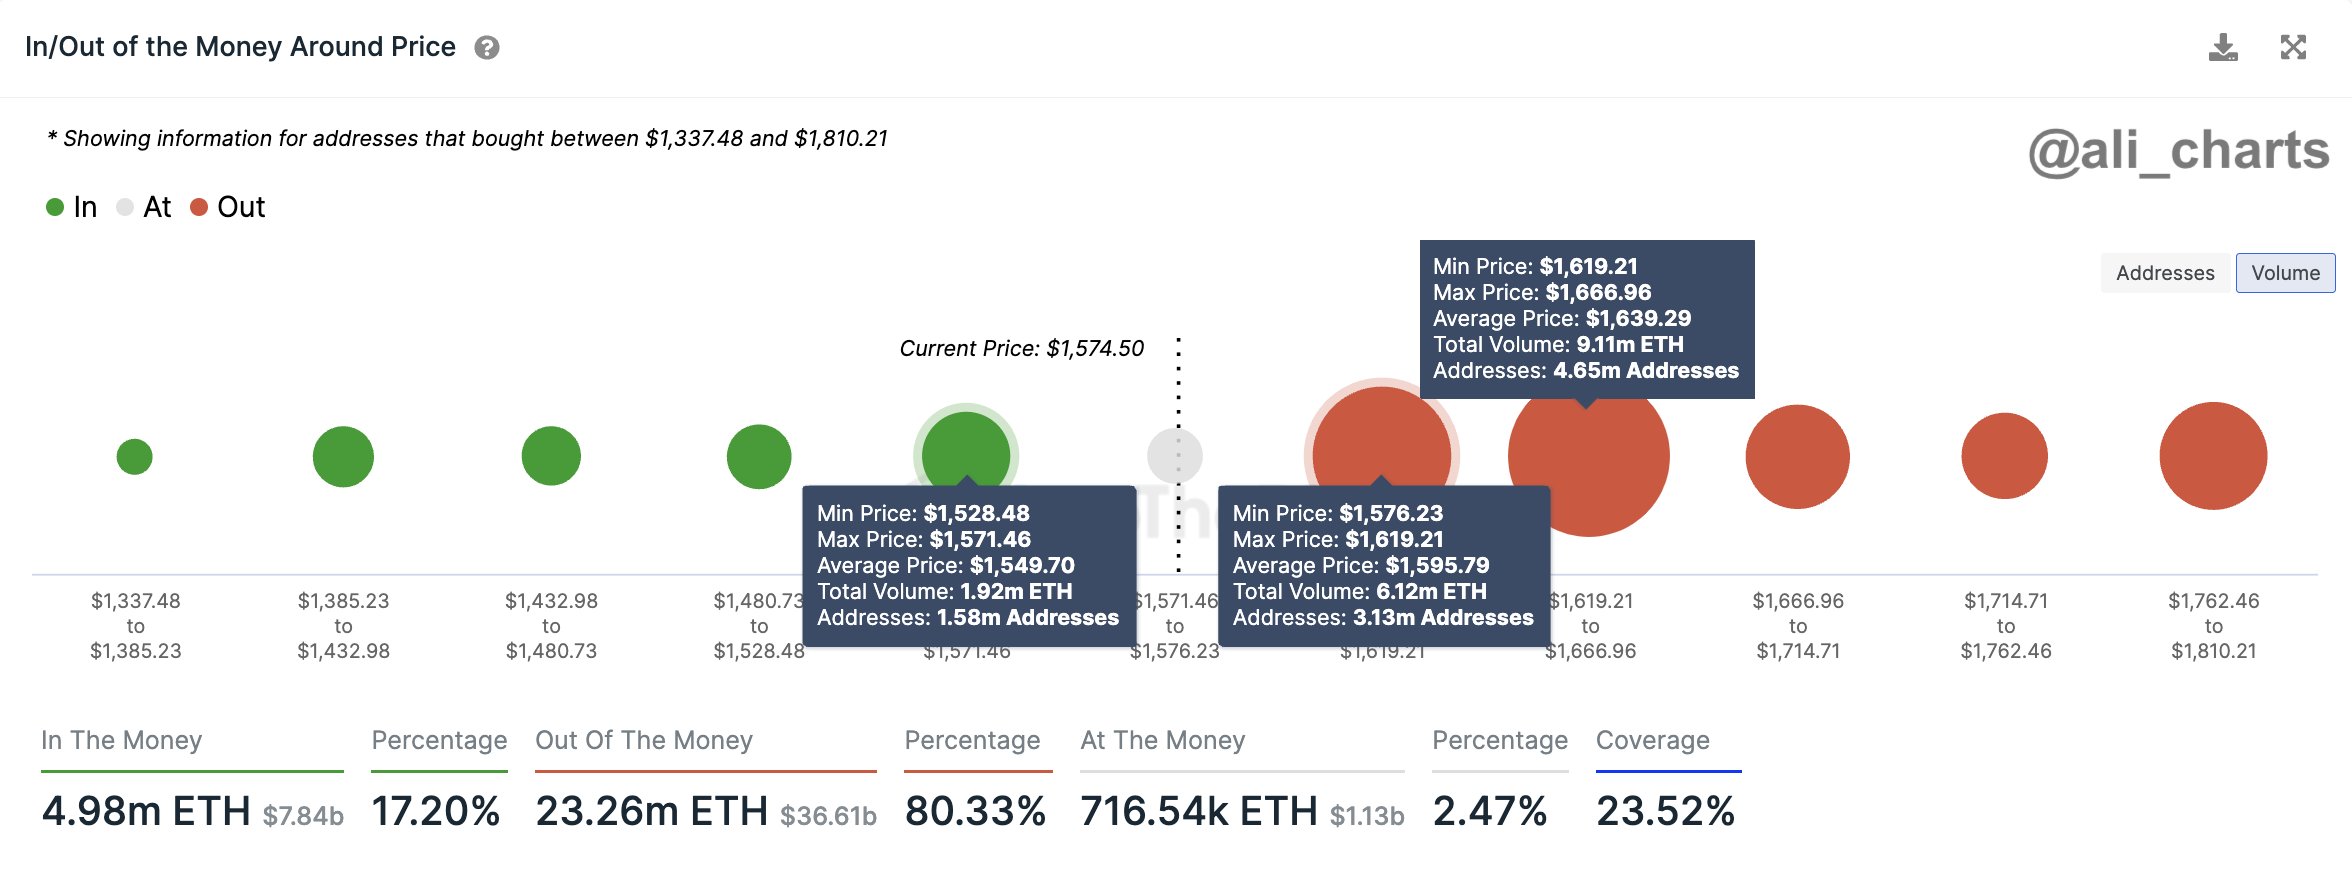Select the green In legend marker
The image size is (2352, 874).
tap(54, 206)
